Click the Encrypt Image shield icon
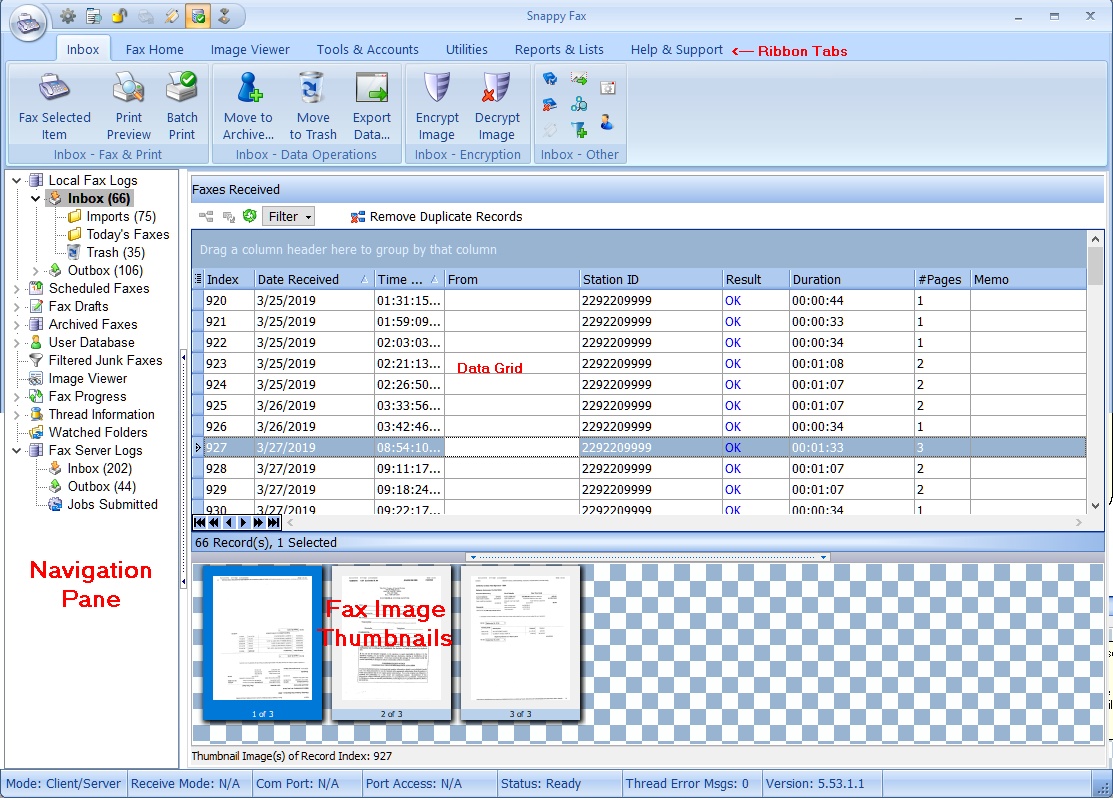 pos(437,89)
